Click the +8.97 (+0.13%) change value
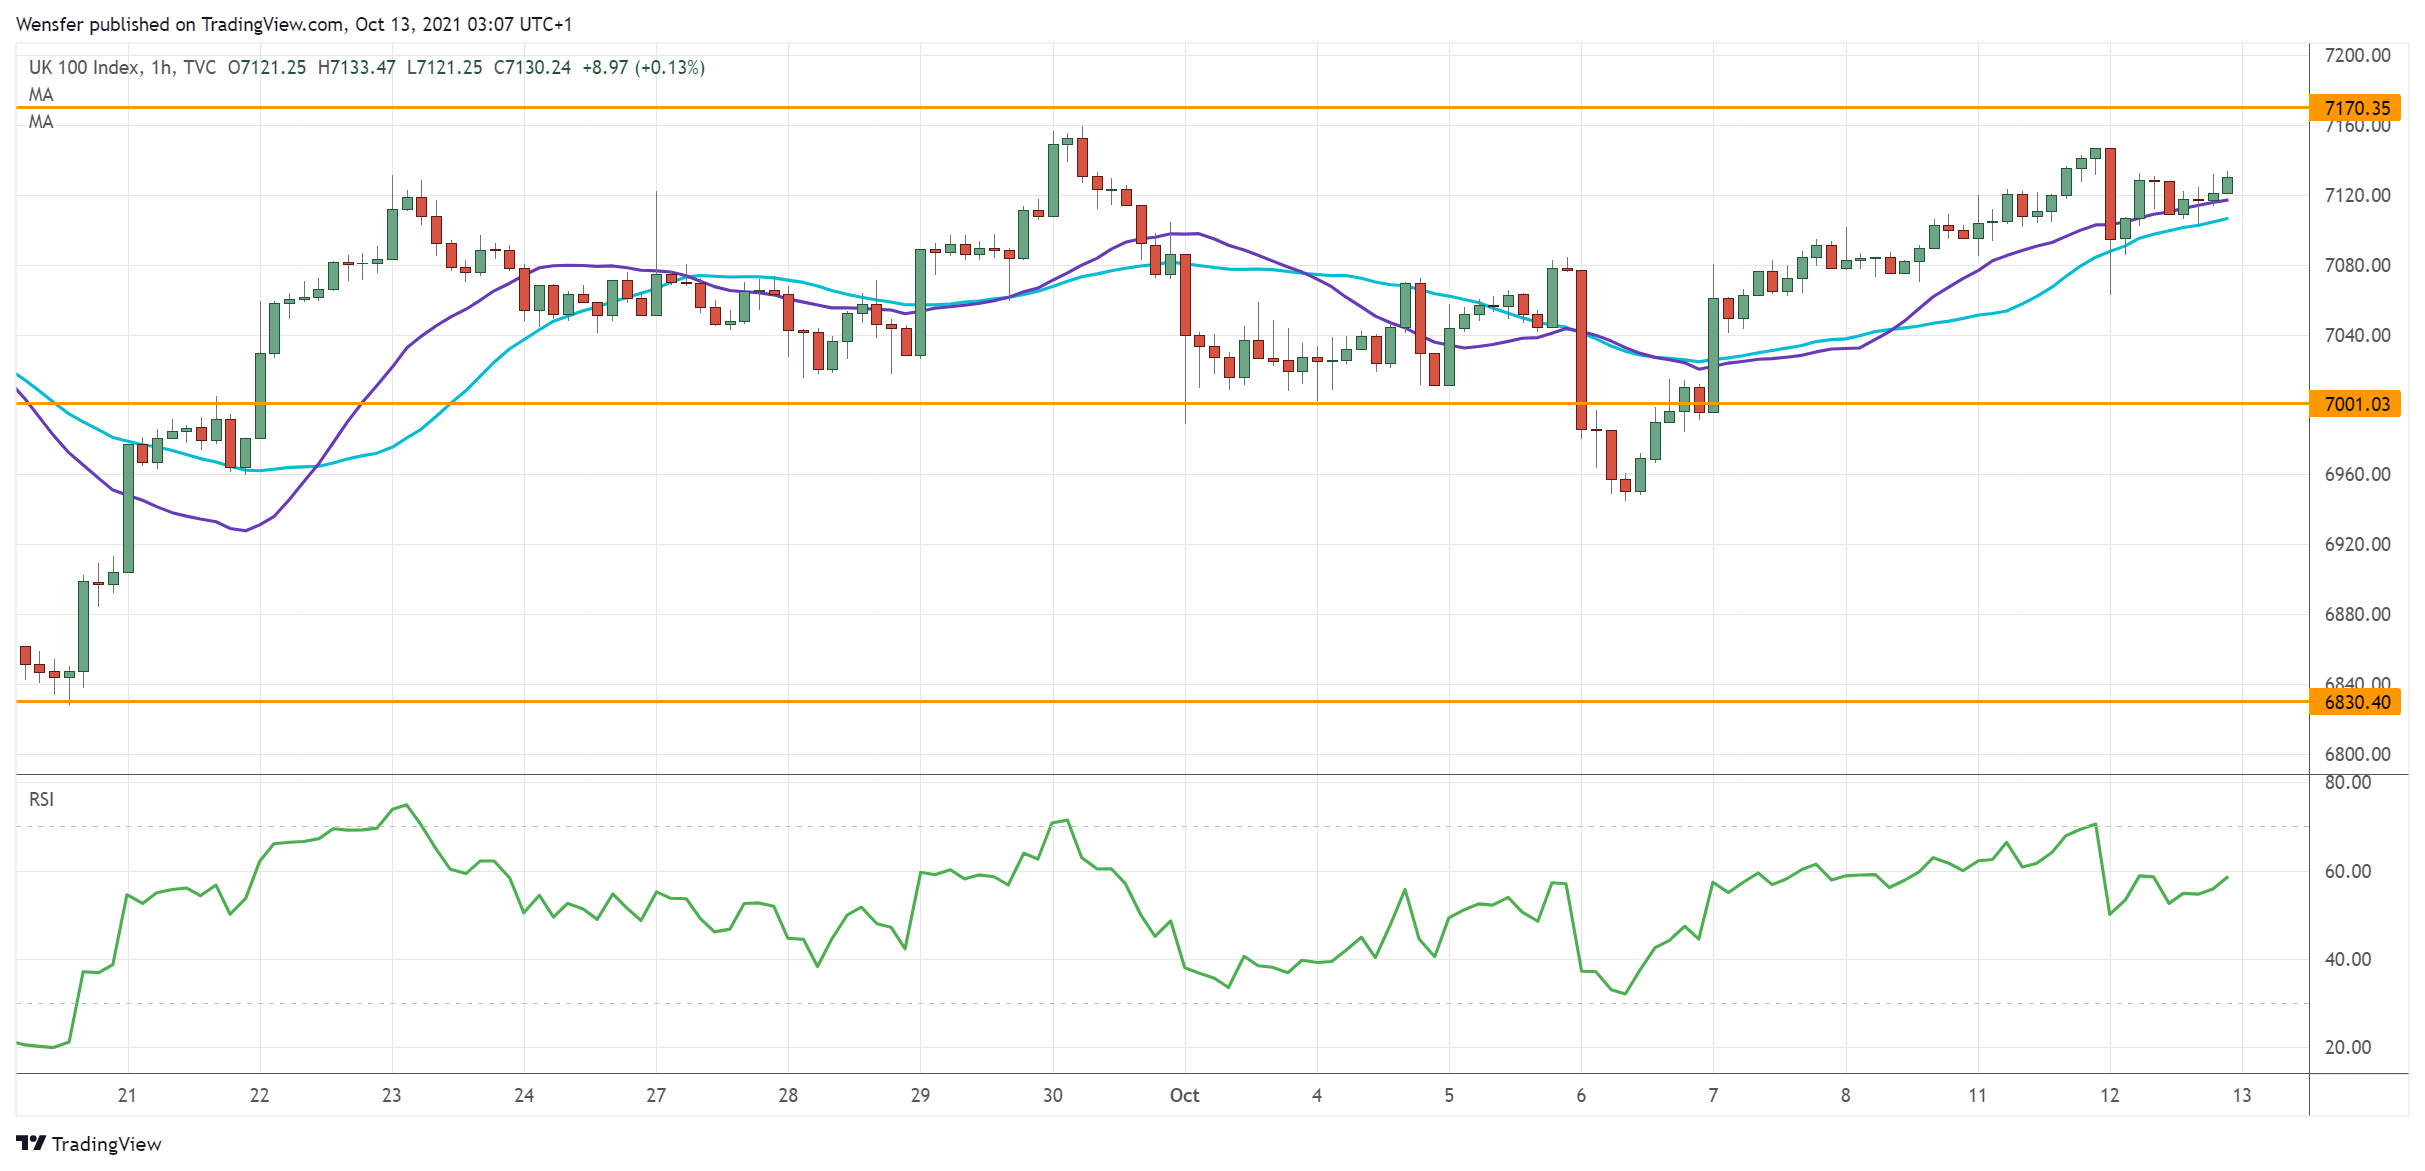The image size is (2425, 1171). point(643,67)
